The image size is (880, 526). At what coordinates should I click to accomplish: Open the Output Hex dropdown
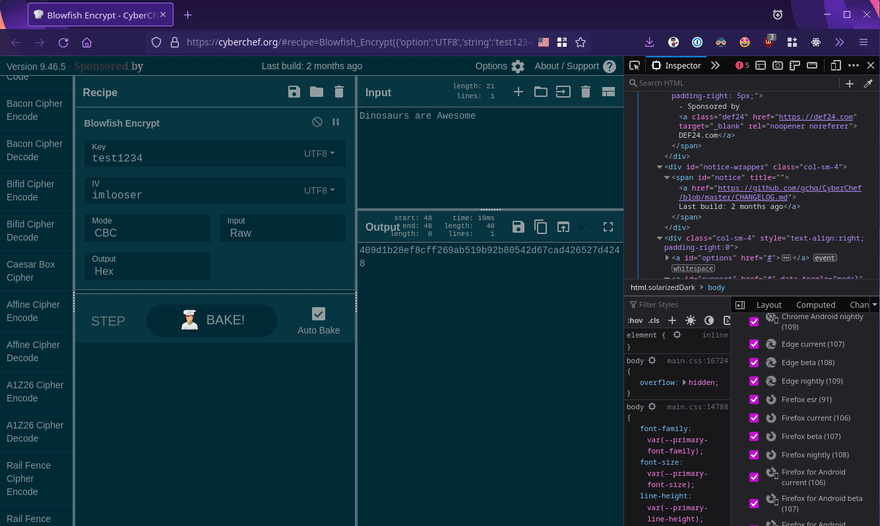(148, 266)
